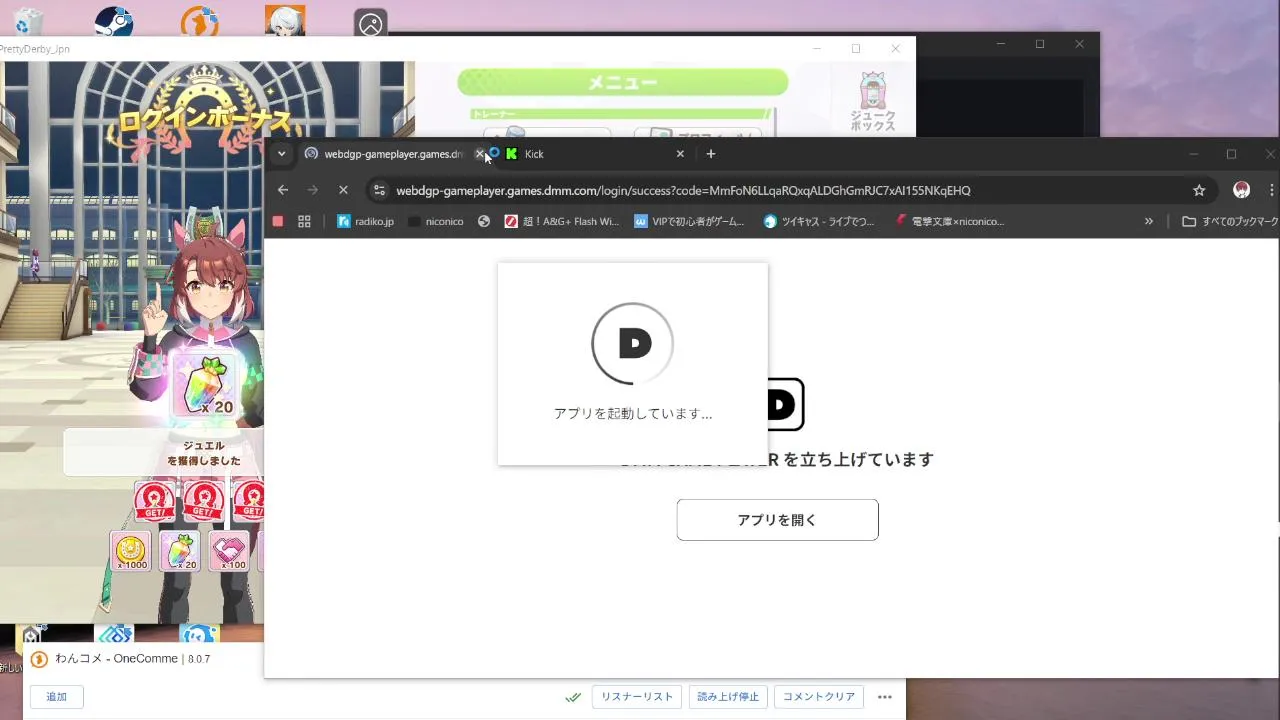The height and width of the screenshot is (720, 1280).
Task: Click the ジュエルを獲得しました message
Action: click(204, 453)
